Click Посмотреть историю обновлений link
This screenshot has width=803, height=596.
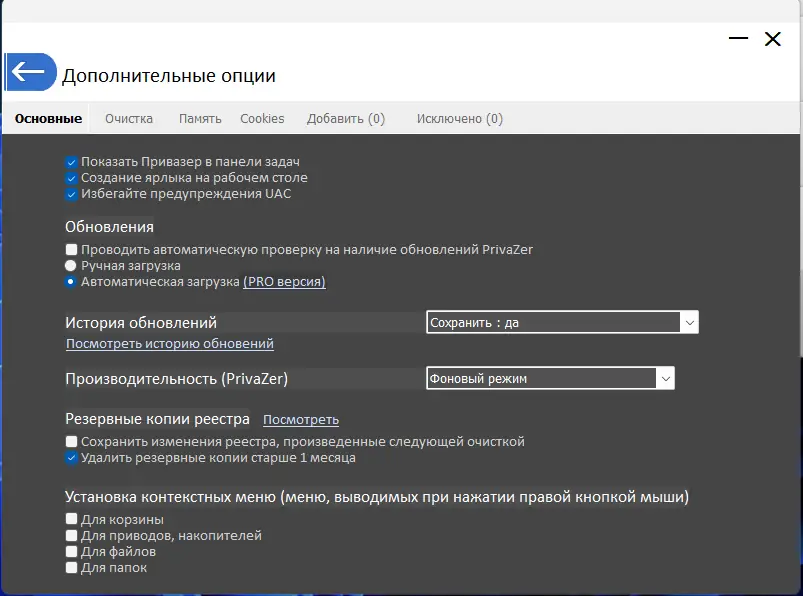[x=170, y=344]
